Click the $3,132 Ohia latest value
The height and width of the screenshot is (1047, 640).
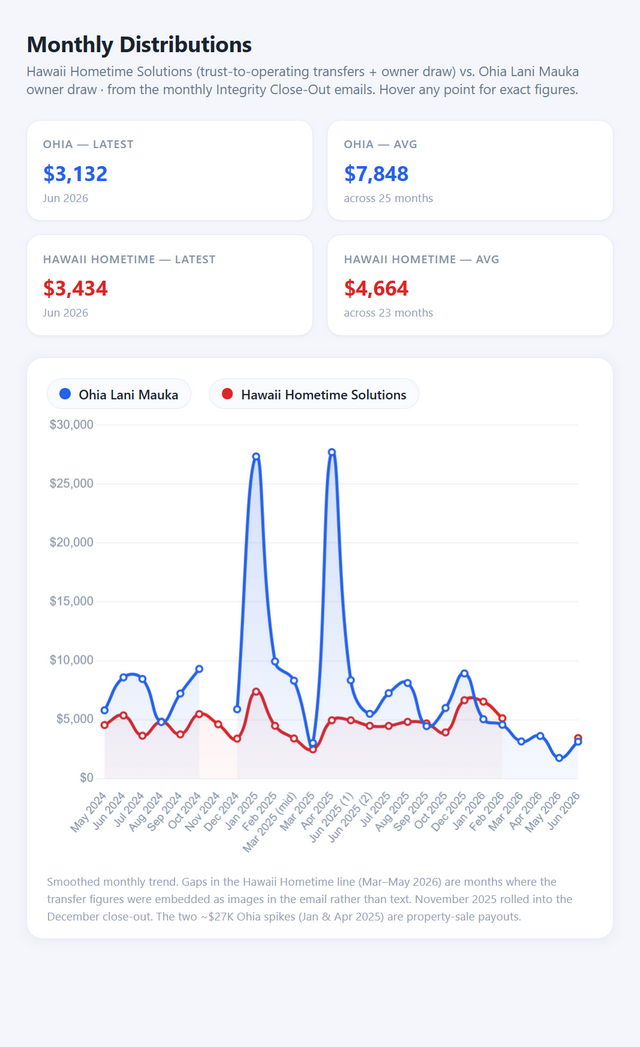[x=75, y=174]
